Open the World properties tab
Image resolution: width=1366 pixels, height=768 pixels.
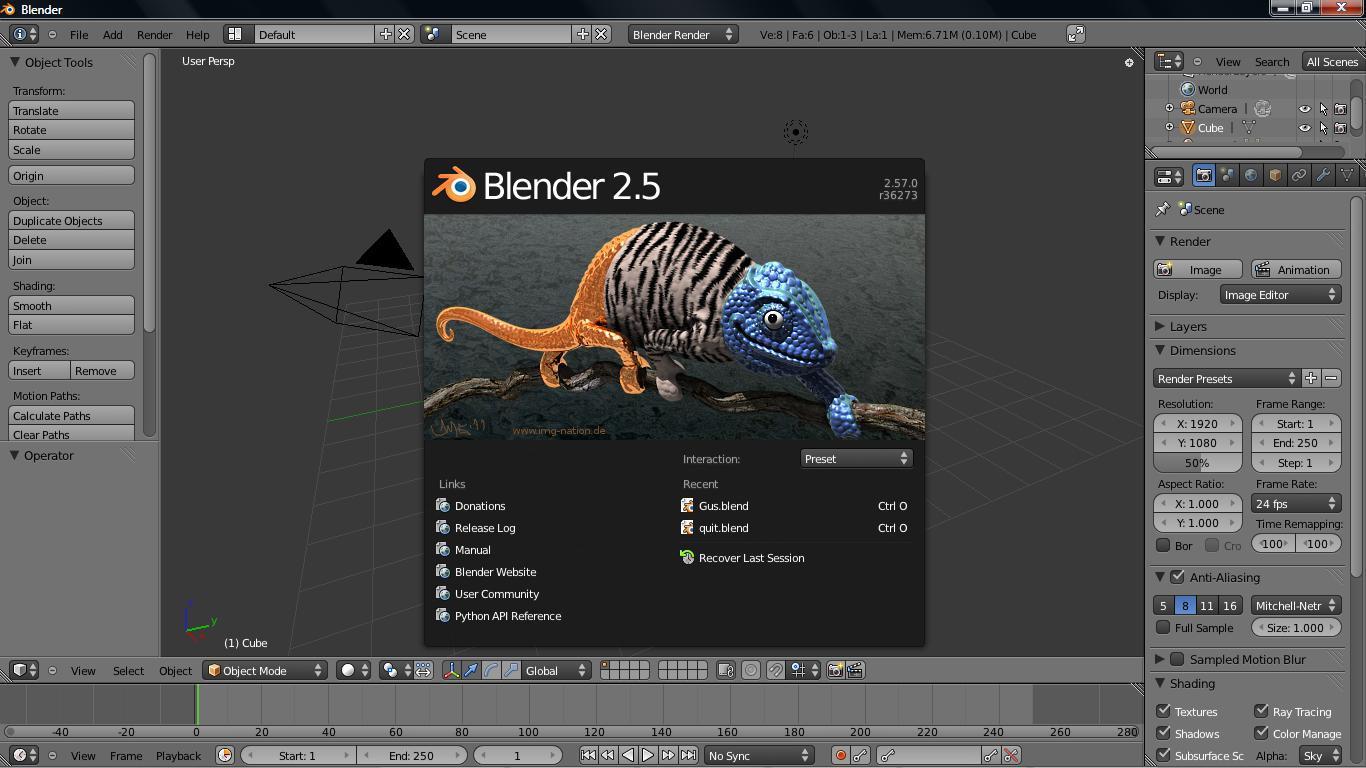pyautogui.click(x=1251, y=175)
